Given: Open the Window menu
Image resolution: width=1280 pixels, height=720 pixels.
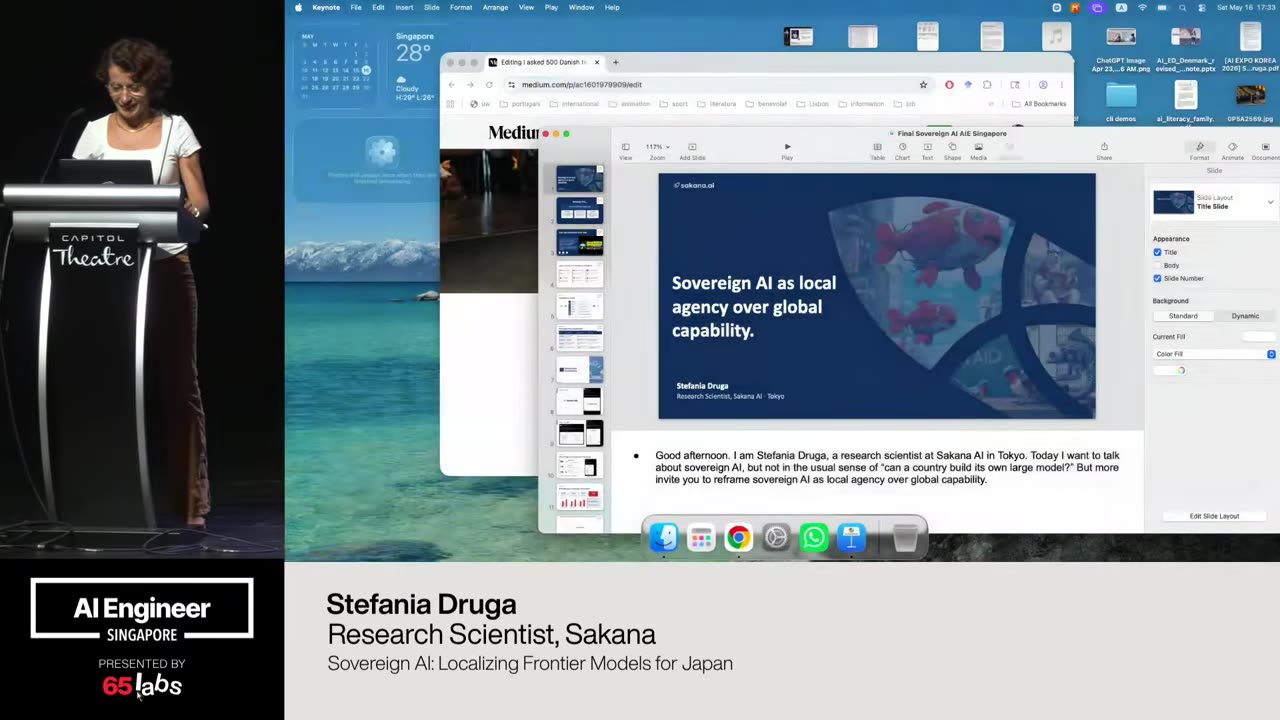Looking at the screenshot, I should 581,7.
